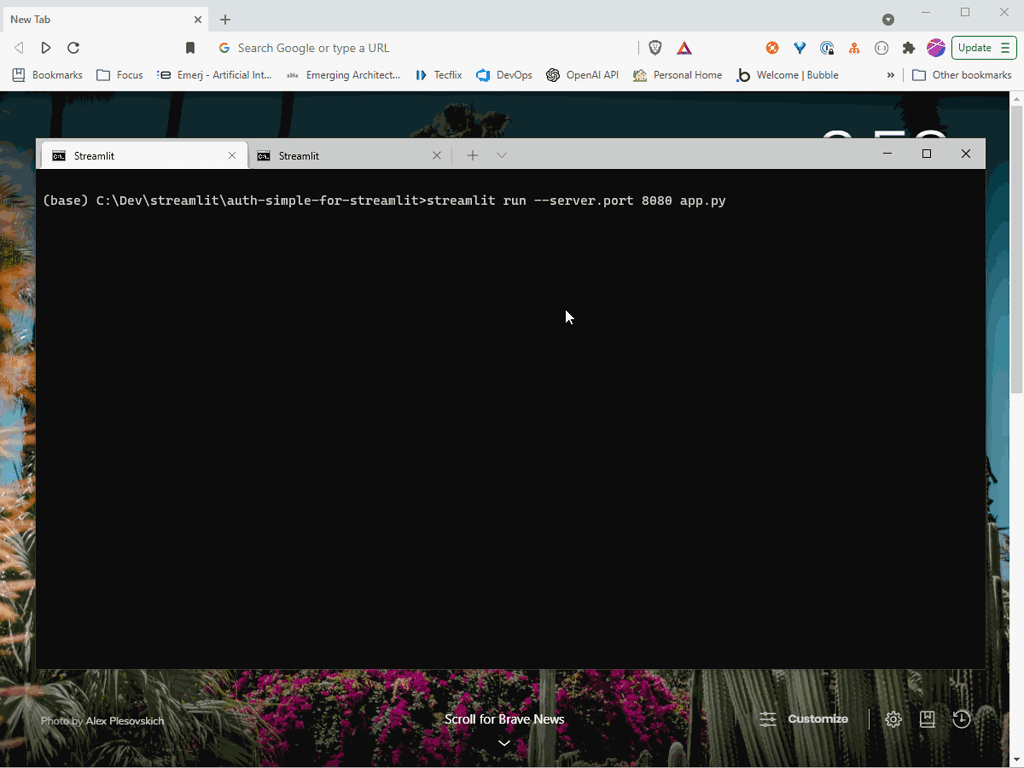Expand Brave News with the down arrow
The height and width of the screenshot is (768, 1024).
click(x=504, y=743)
